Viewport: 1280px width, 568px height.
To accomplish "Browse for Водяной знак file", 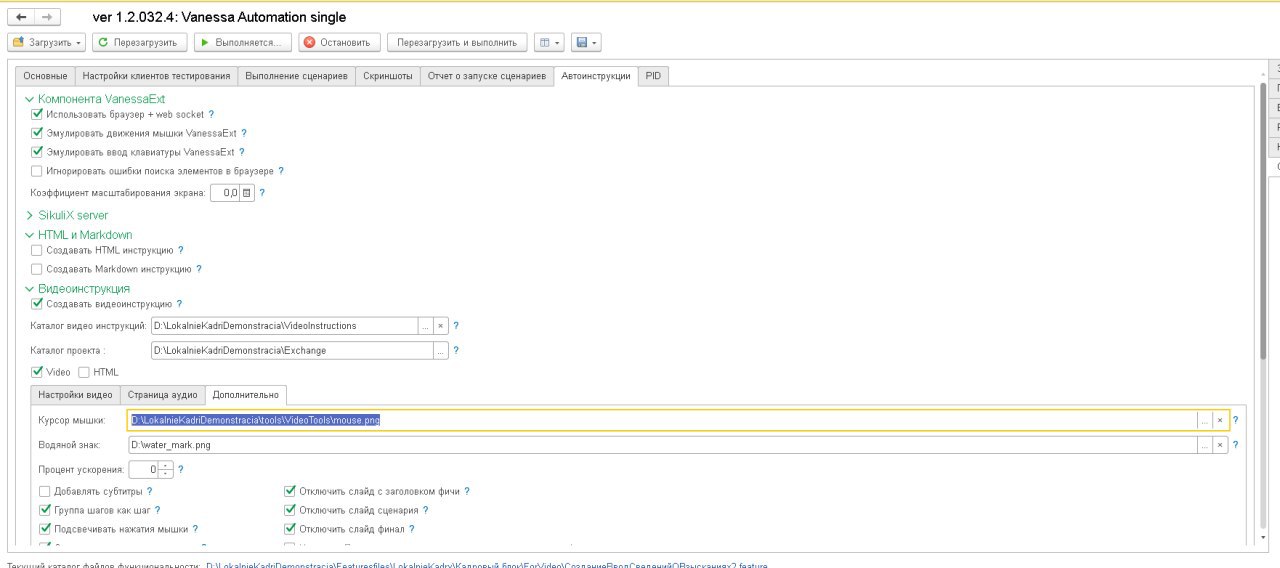I will [1205, 445].
